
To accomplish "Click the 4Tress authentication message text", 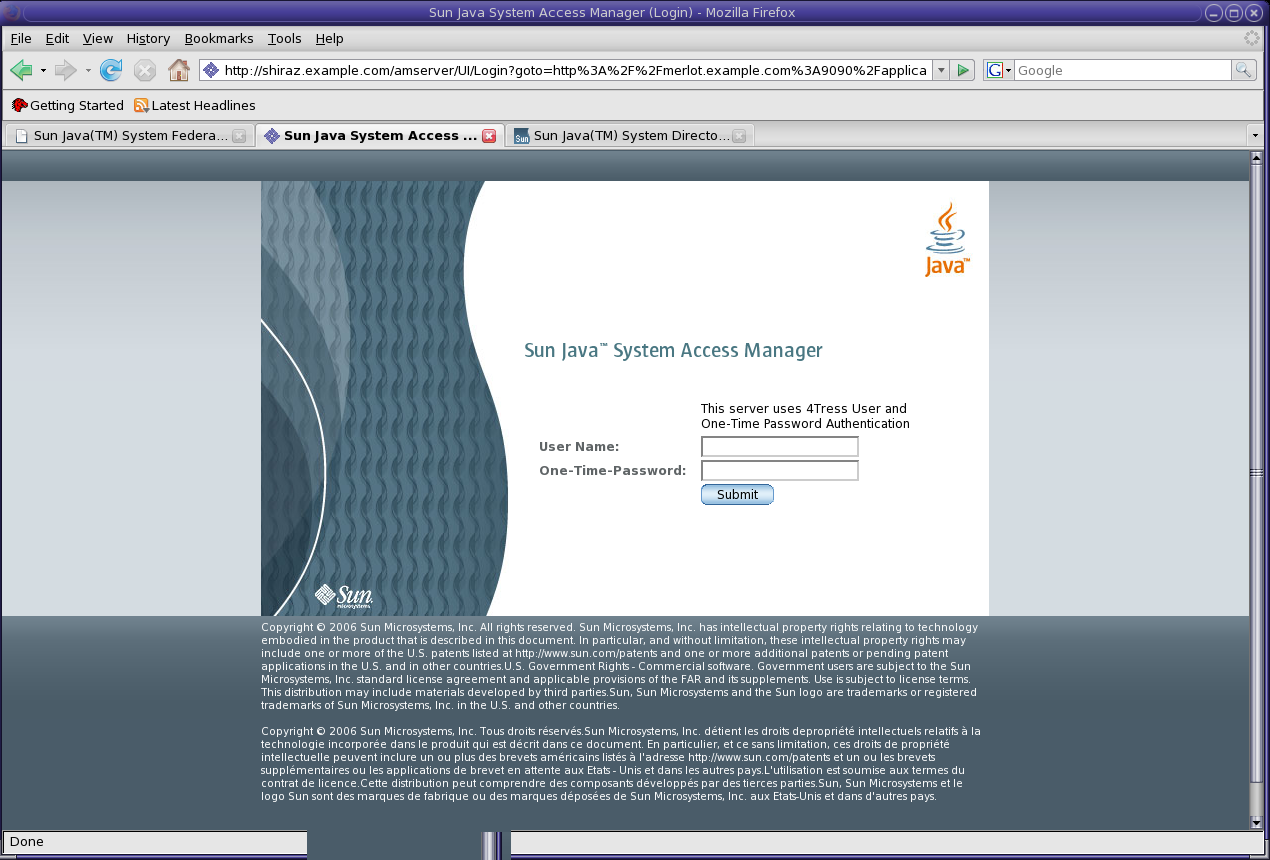I will pos(805,416).
